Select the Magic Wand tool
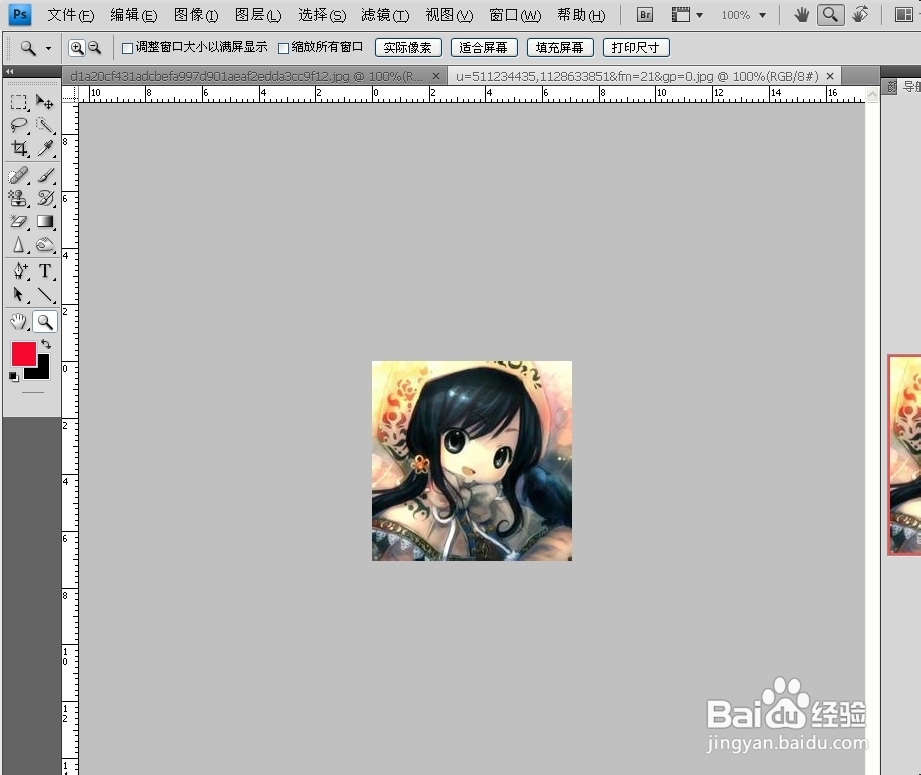Viewport: 921px width, 775px height. tap(45, 125)
